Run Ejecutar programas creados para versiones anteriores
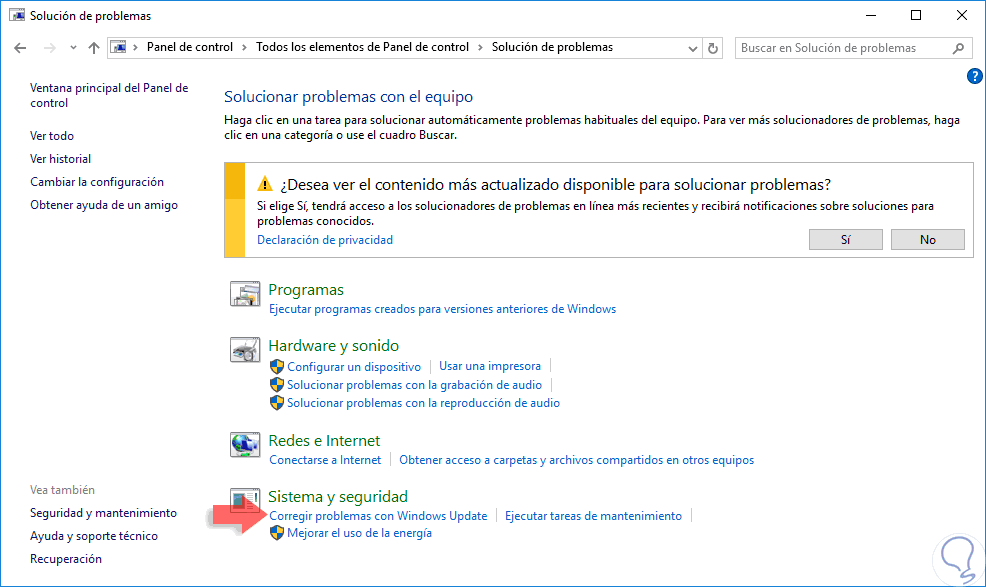Image resolution: width=986 pixels, height=587 pixels. pos(442,309)
